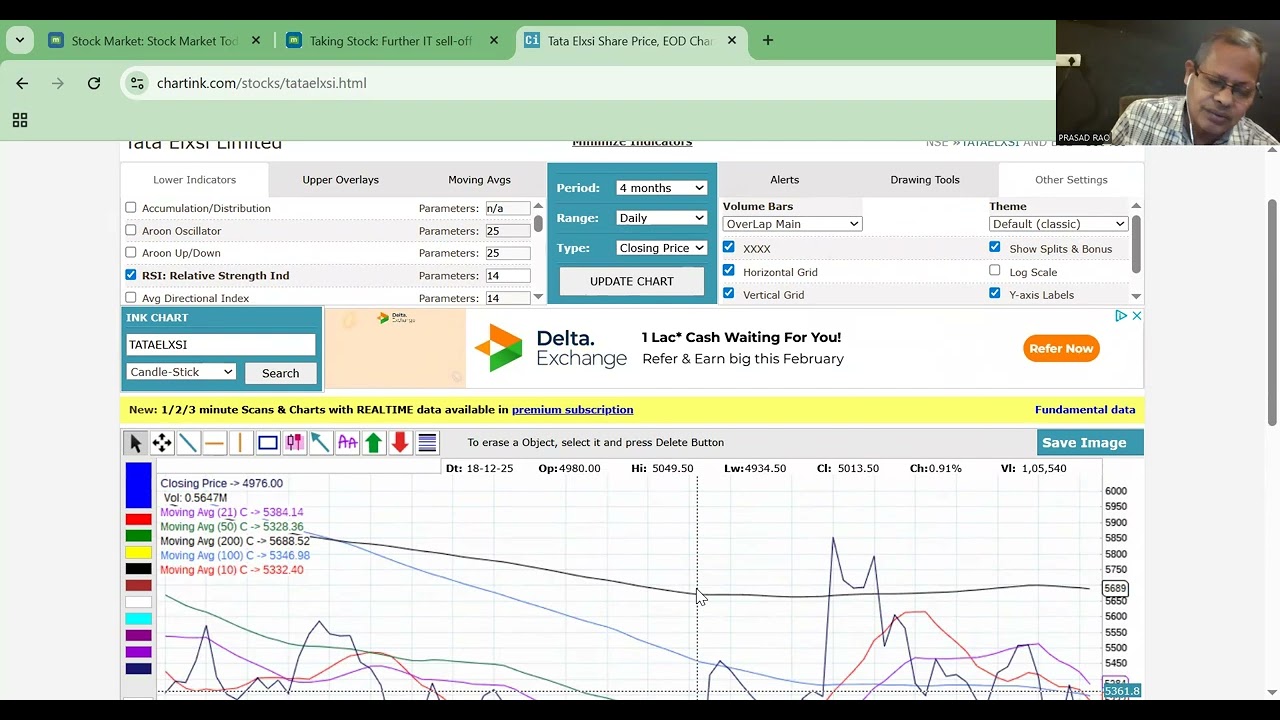This screenshot has height=720, width=1280.
Task: Open the Fundamental data link
Action: pos(1085,410)
